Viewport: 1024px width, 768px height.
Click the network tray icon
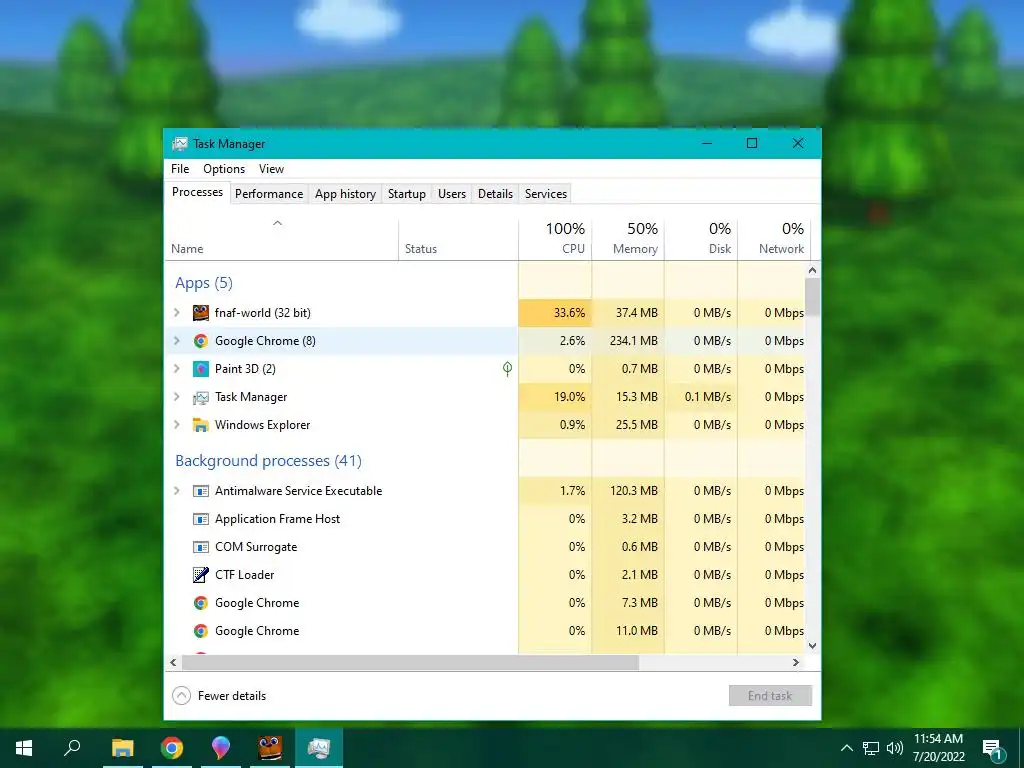pos(871,748)
